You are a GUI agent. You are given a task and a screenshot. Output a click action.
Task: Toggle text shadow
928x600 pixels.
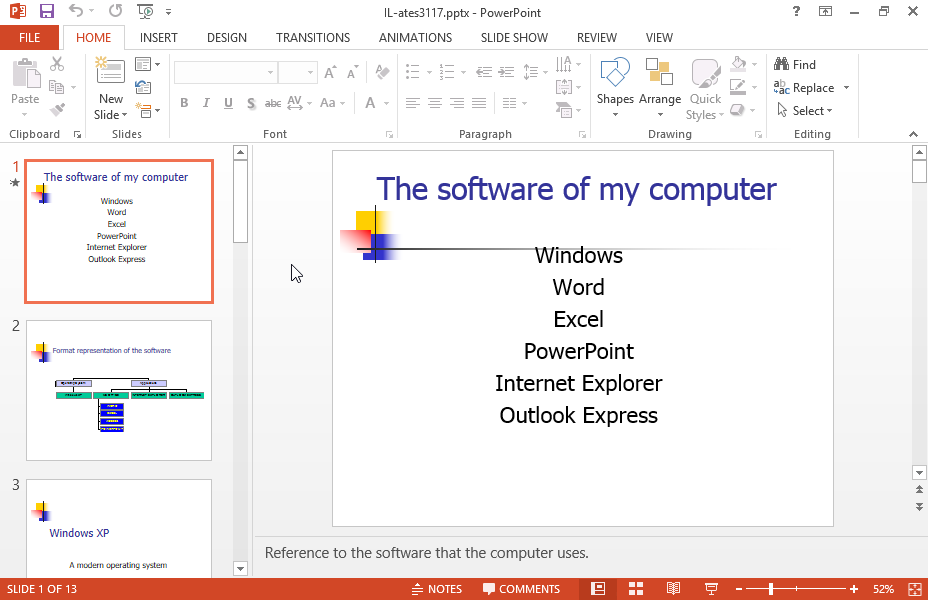tap(251, 103)
